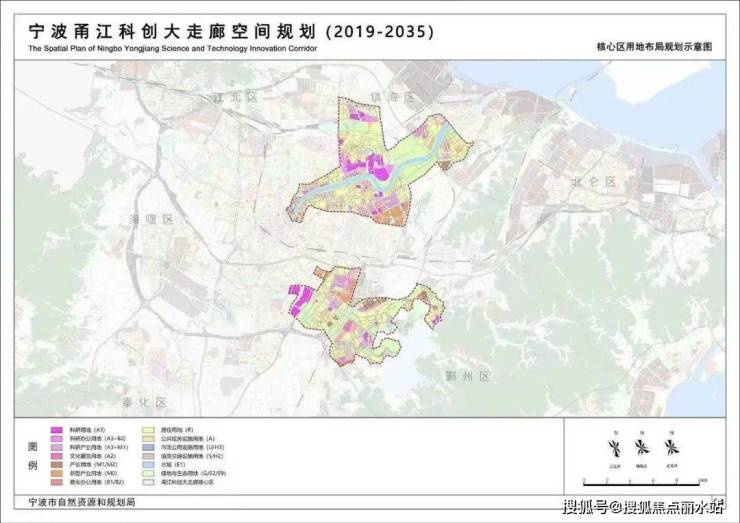
Task: Click the title 宁波甬江科创大走廊空间规划
Action: click(x=172, y=32)
